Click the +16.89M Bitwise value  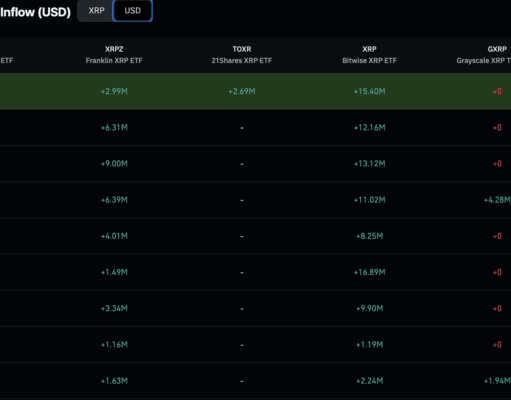(x=369, y=272)
